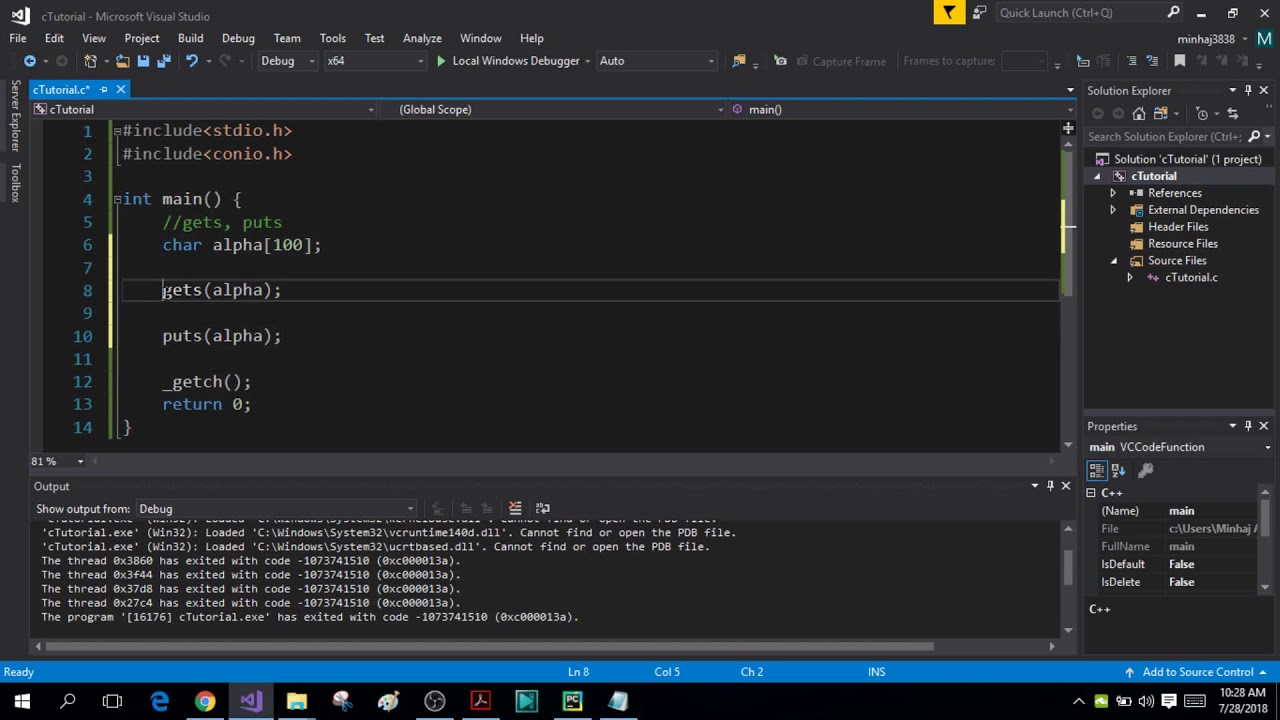Viewport: 1280px width, 720px height.
Task: Click the feedback flag notification icon
Action: click(x=949, y=12)
